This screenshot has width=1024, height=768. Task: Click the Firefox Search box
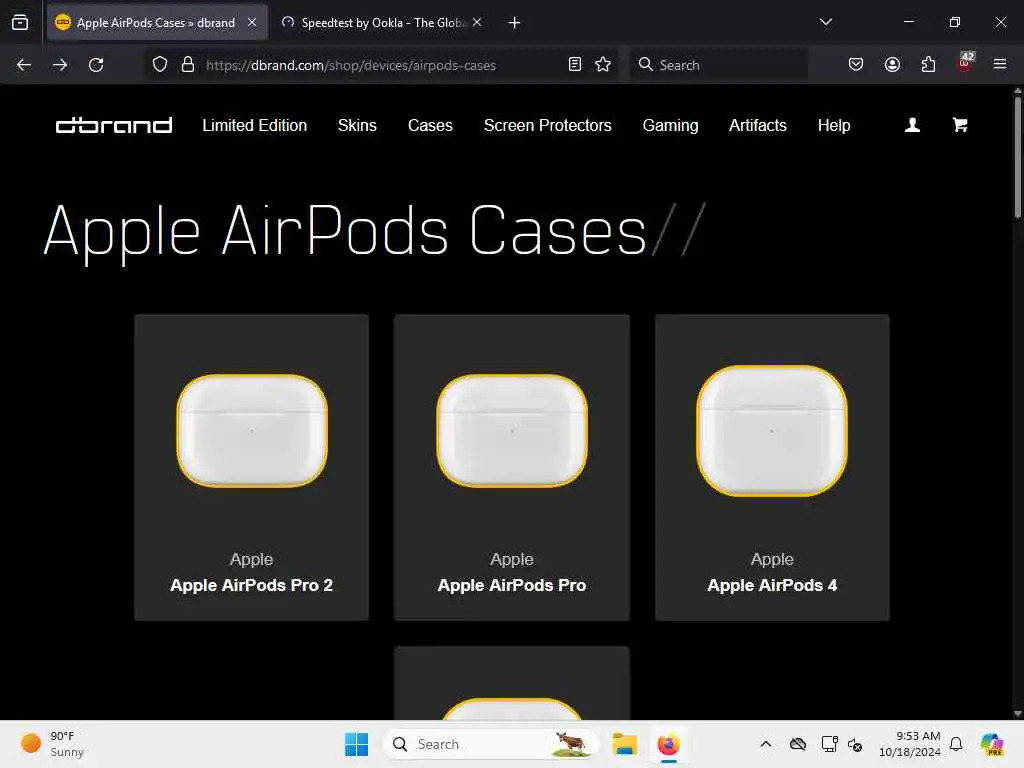point(718,65)
